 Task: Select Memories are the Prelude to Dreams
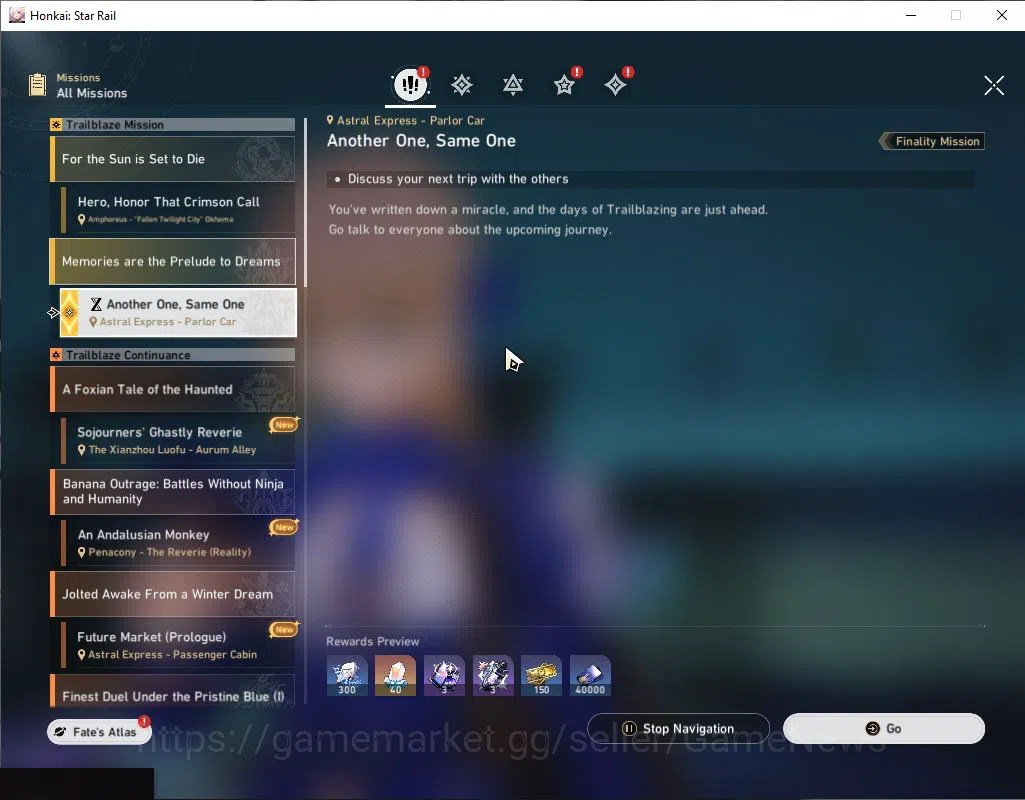[x=173, y=261]
